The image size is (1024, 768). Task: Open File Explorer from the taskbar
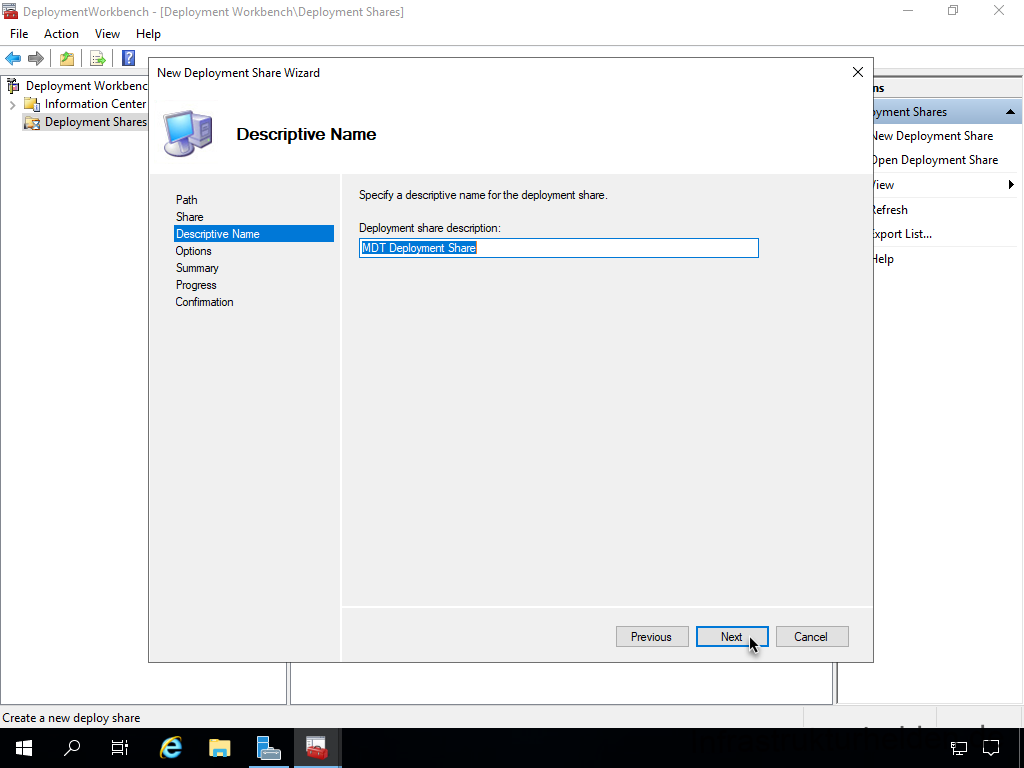219,748
